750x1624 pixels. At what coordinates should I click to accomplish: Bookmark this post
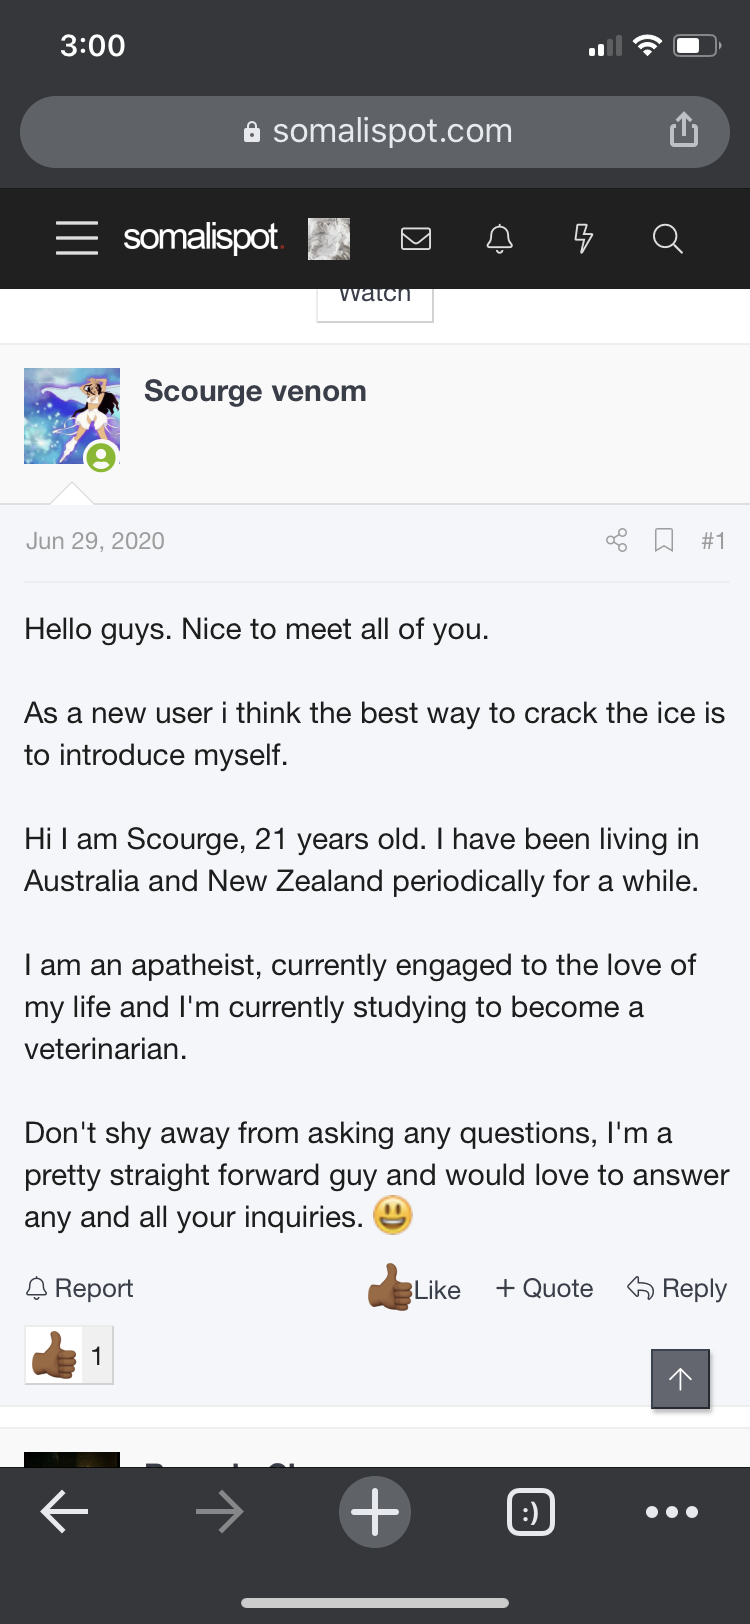pyautogui.click(x=663, y=540)
